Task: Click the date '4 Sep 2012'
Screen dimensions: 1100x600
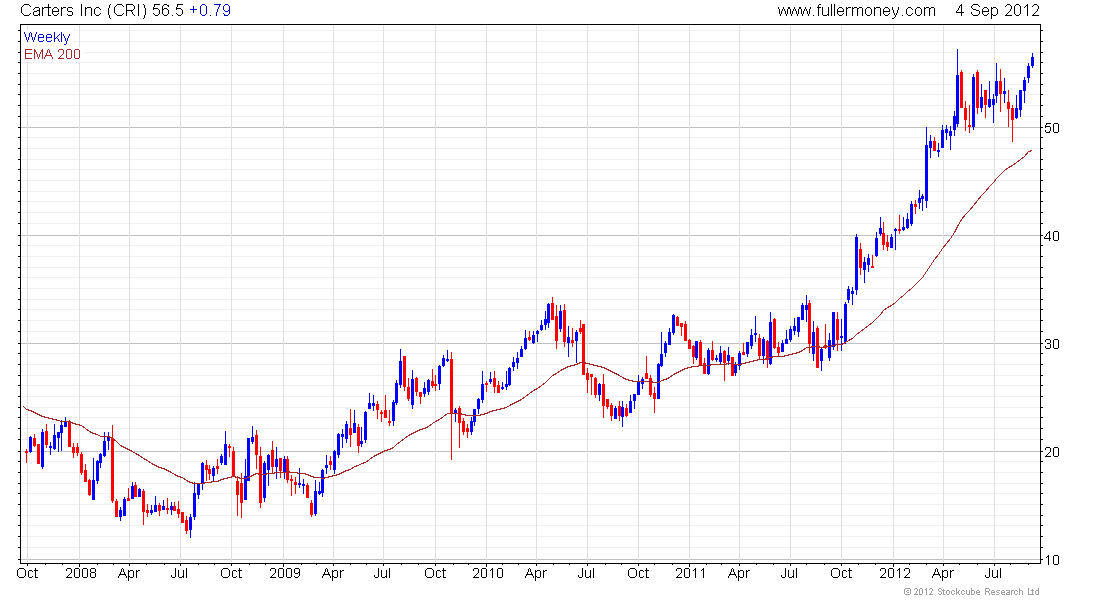Action: click(x=997, y=11)
